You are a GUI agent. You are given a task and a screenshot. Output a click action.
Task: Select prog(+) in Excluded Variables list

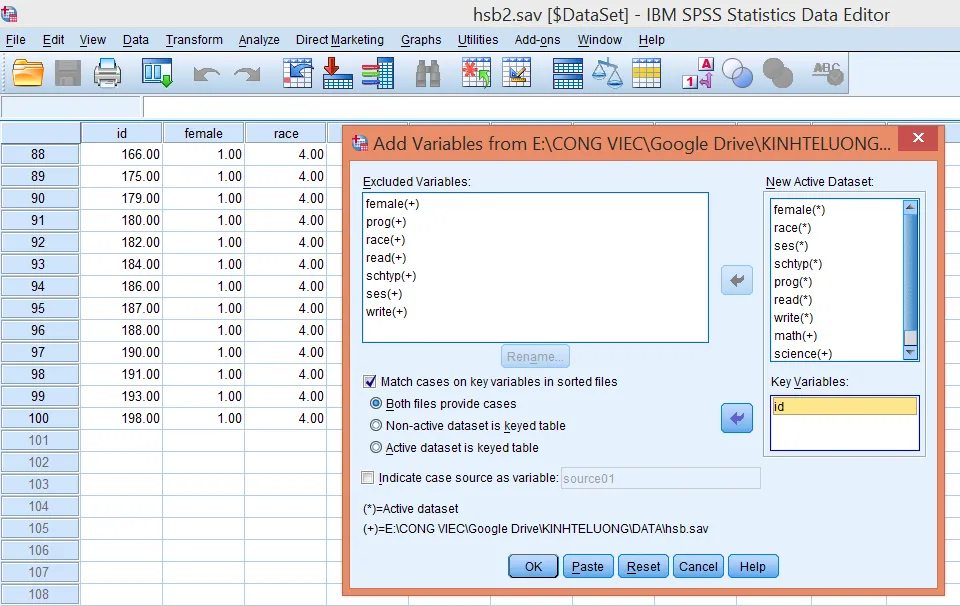click(386, 222)
